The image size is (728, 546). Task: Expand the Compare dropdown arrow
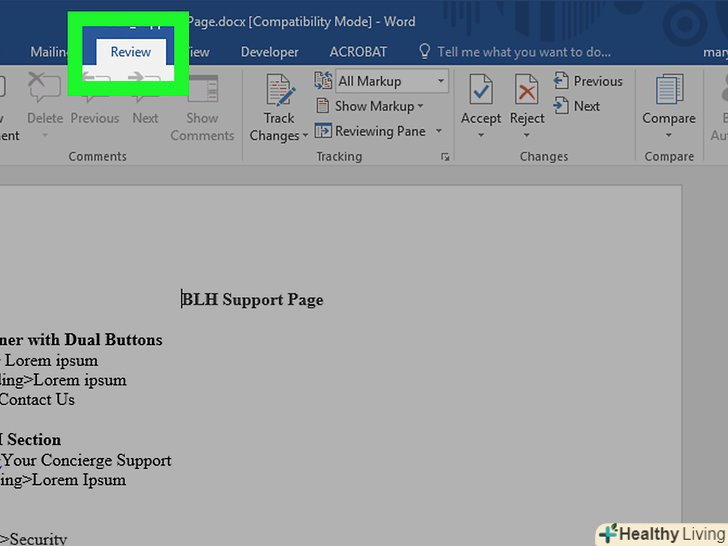pyautogui.click(x=669, y=135)
